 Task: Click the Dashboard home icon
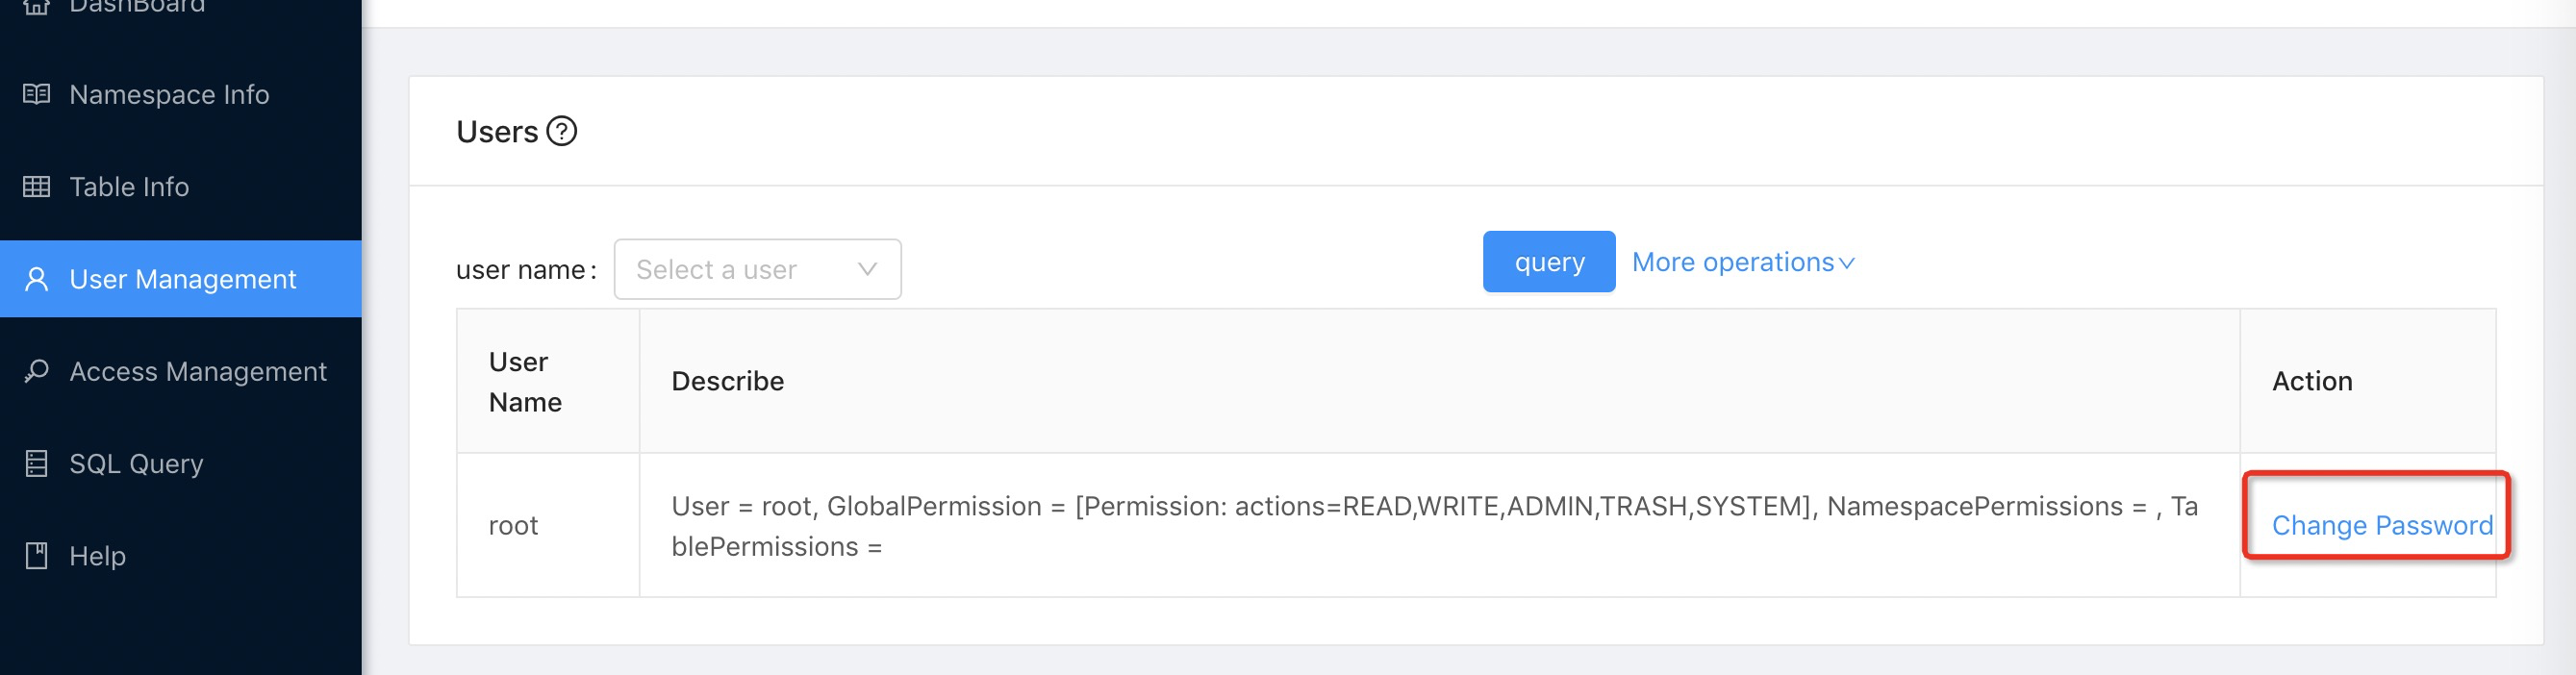(36, 7)
